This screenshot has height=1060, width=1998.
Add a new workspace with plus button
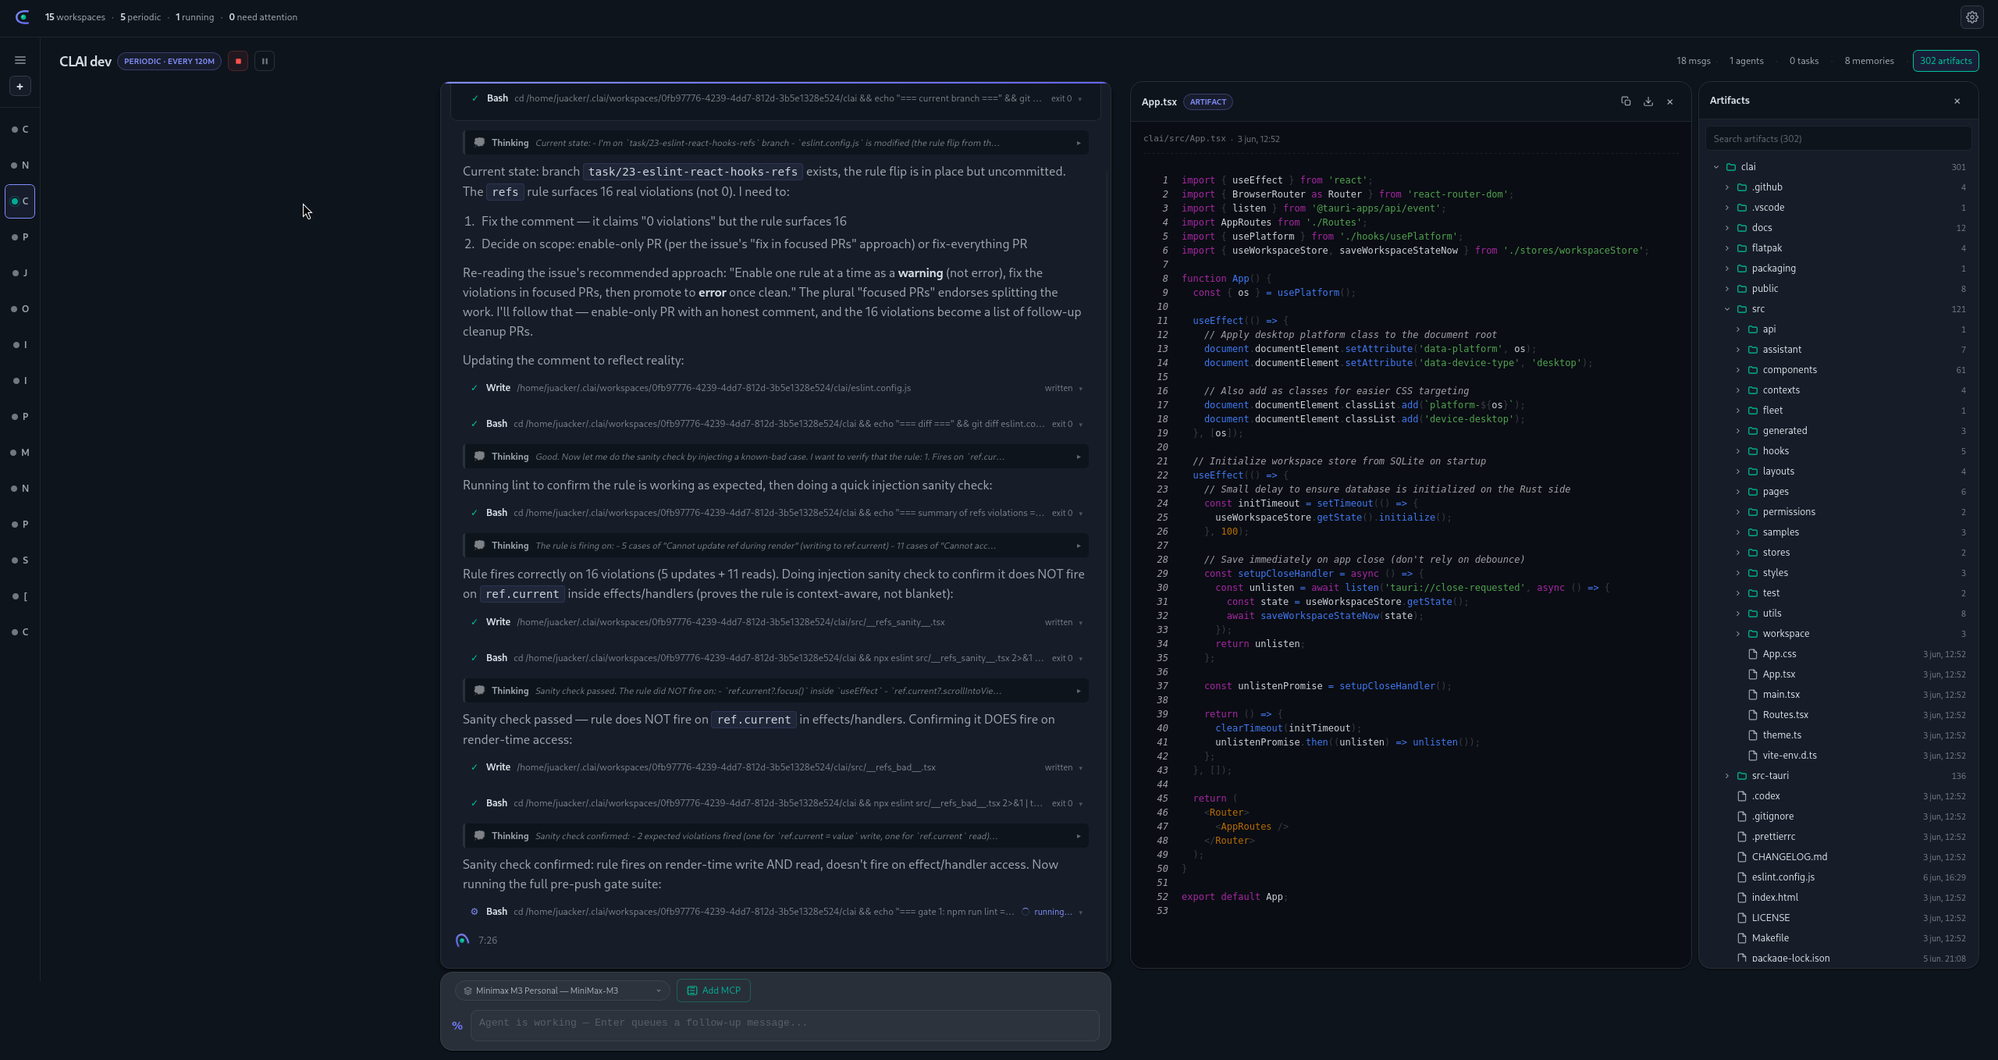coord(20,87)
